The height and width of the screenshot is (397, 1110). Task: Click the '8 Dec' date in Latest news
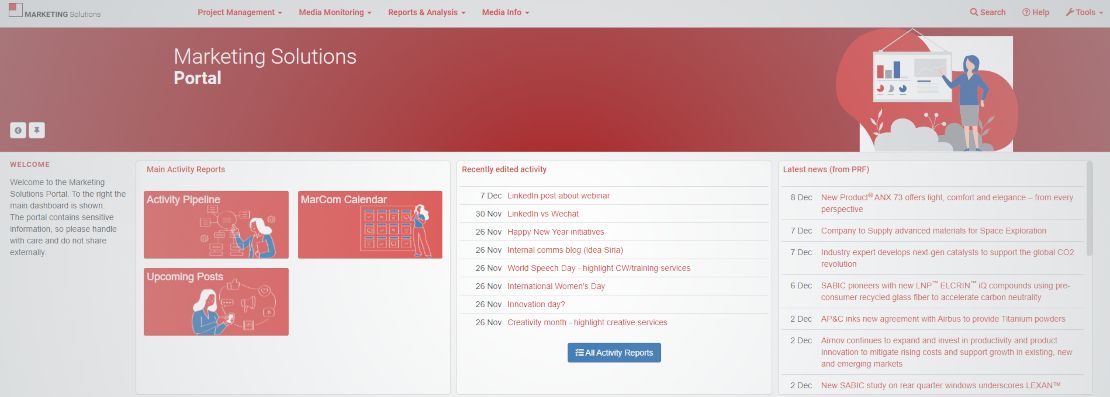coord(801,197)
